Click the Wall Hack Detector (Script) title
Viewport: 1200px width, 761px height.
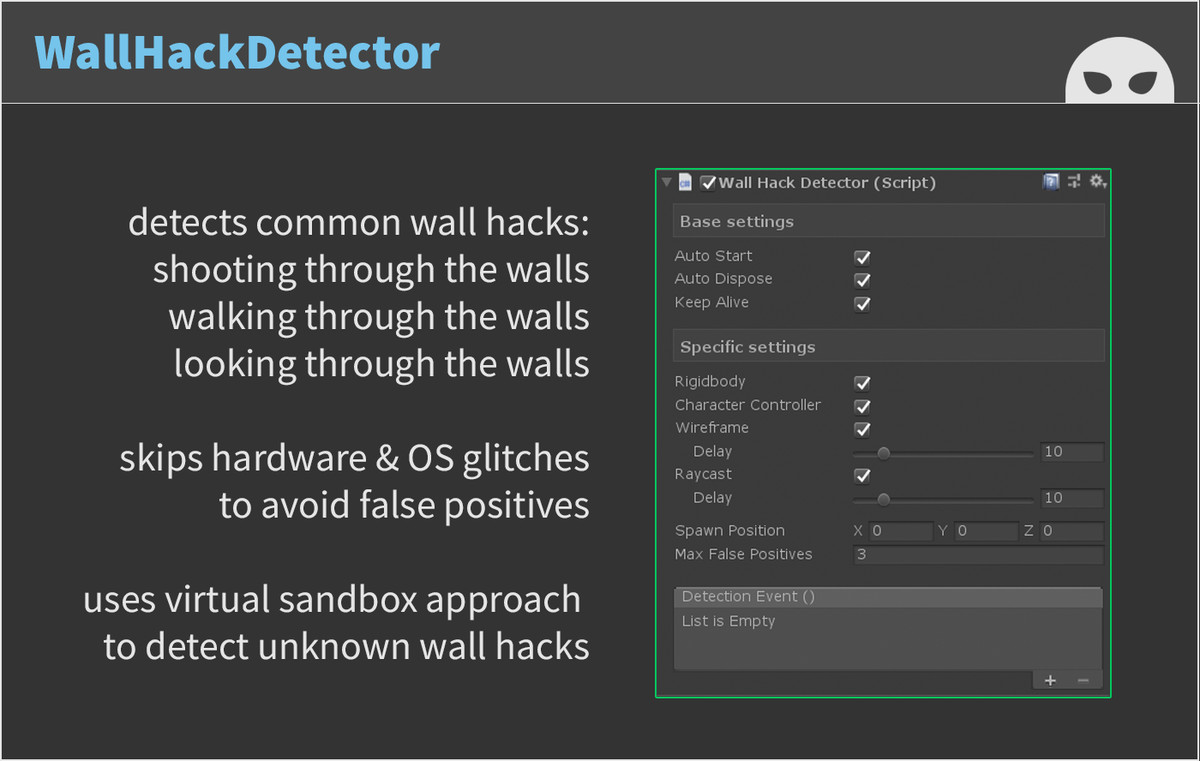pyautogui.click(x=827, y=183)
